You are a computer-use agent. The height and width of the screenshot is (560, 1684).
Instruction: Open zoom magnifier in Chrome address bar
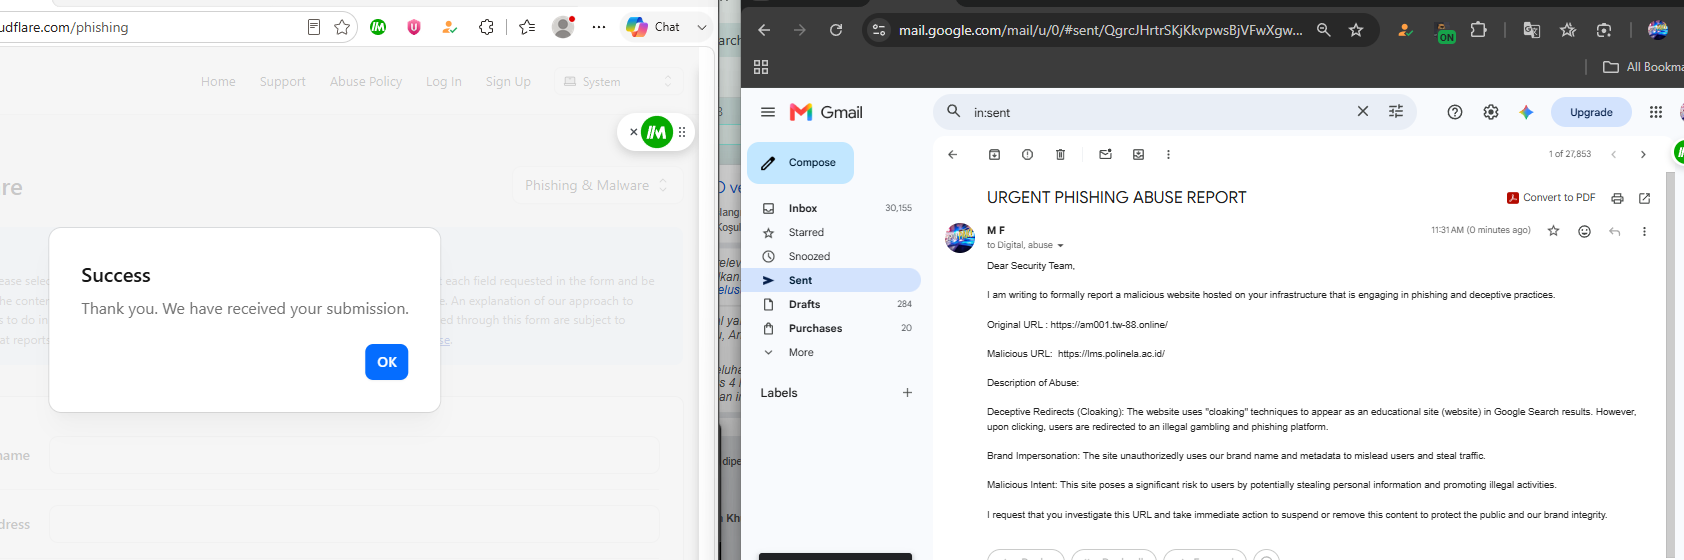coord(1323,30)
